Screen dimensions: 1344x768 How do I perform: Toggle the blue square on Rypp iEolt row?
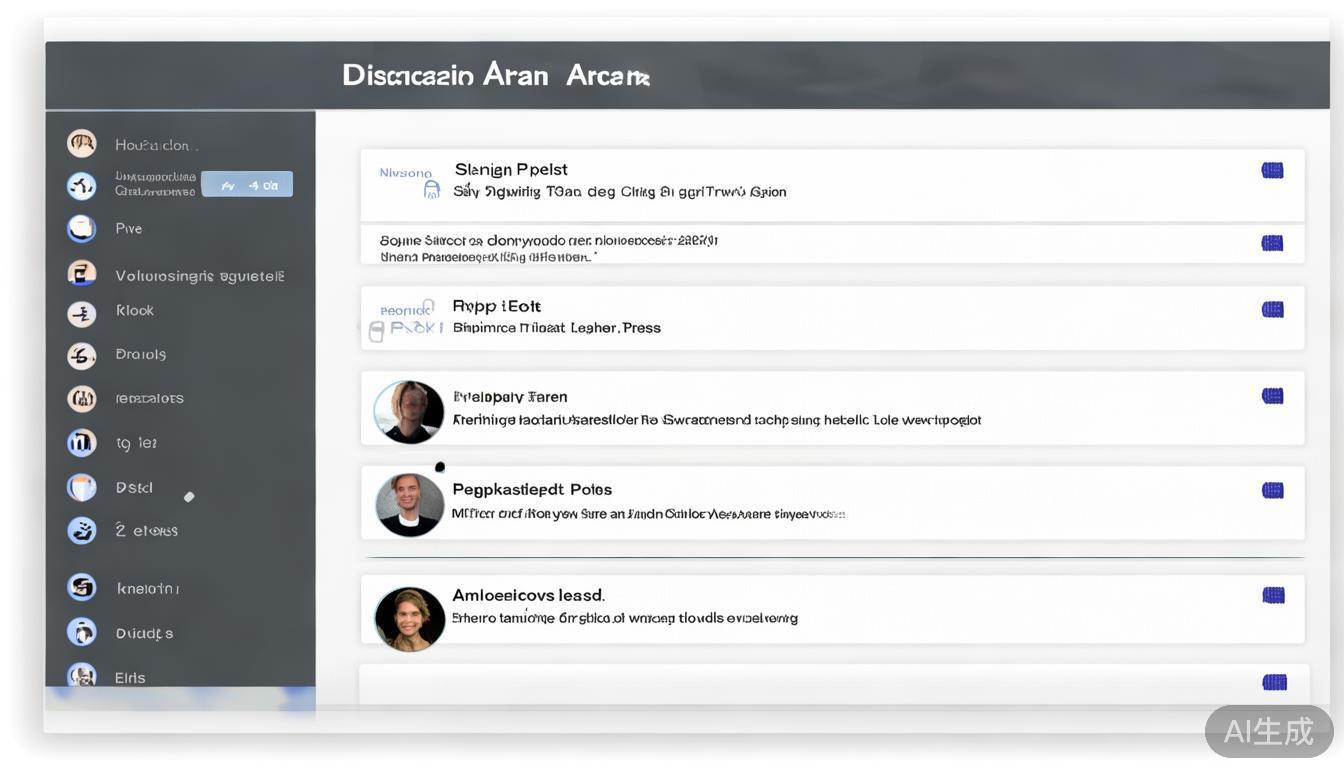point(1272,309)
